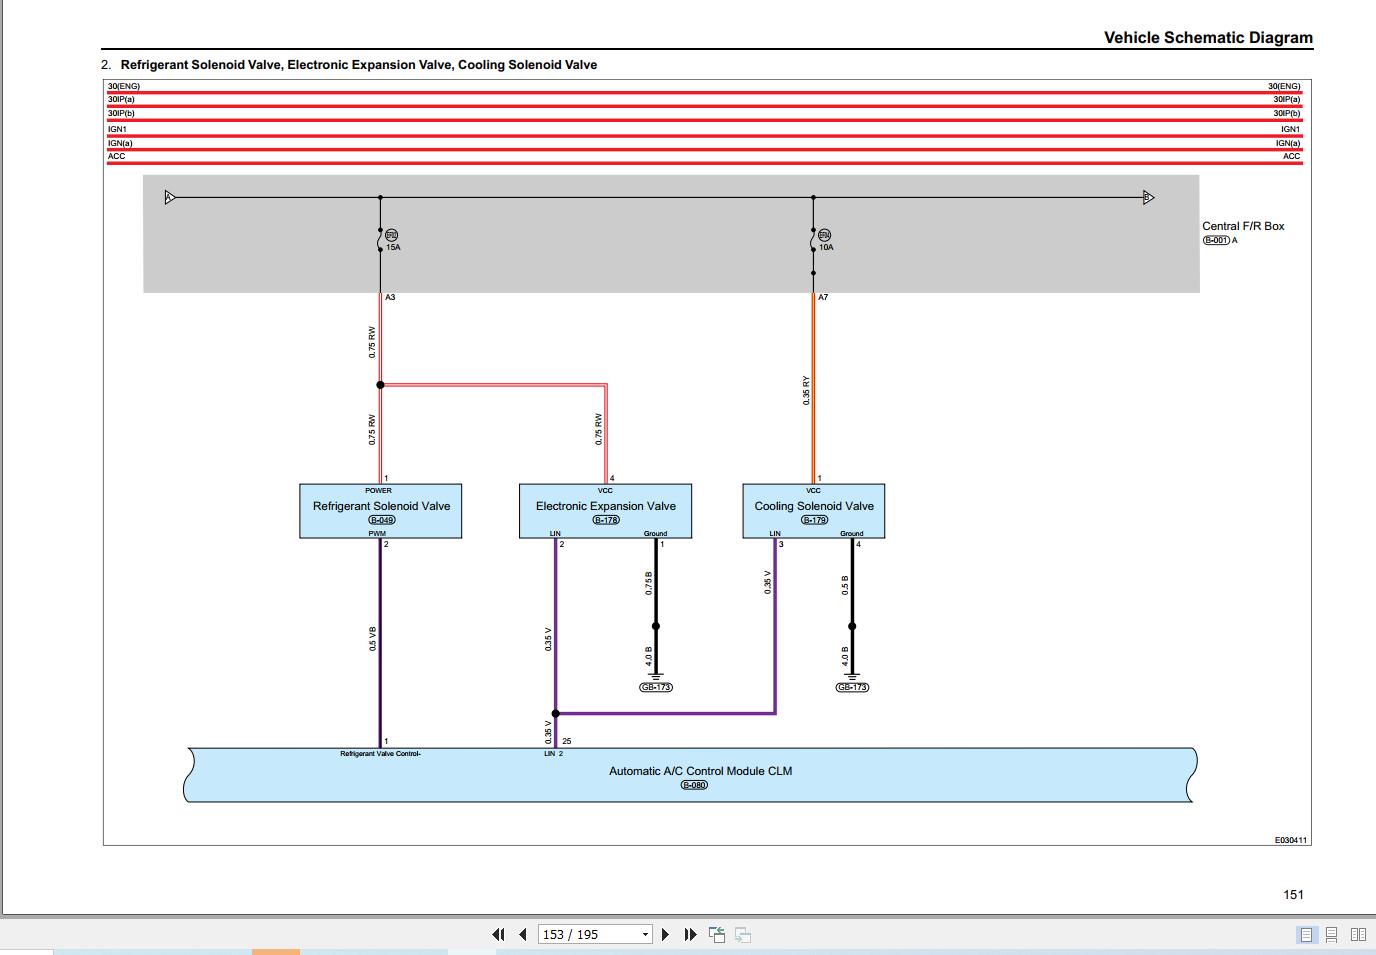Click GB-173 ground under Cooling Solenoid Valve
Viewport: 1376px width, 955px height.
[852, 687]
